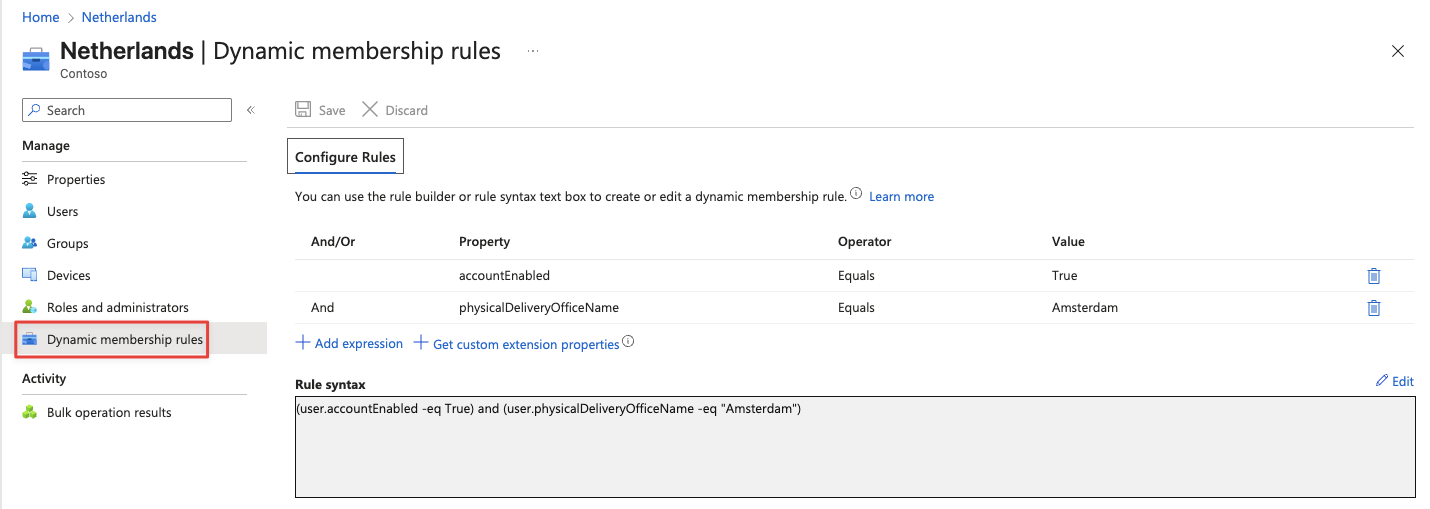Discard changes via the X icon
Screen dimensions: 1430x509
point(370,110)
